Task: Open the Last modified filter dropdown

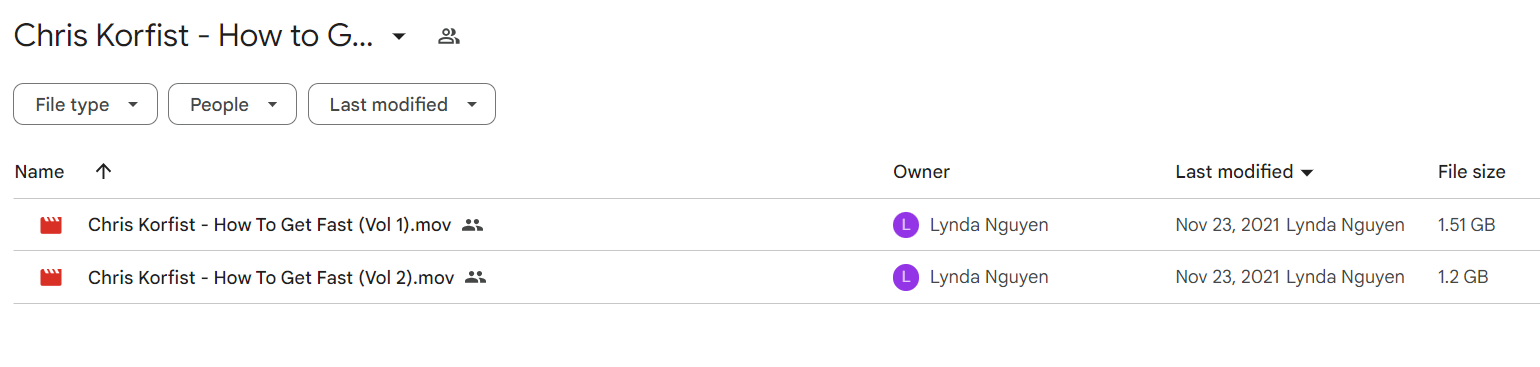Action: 402,104
